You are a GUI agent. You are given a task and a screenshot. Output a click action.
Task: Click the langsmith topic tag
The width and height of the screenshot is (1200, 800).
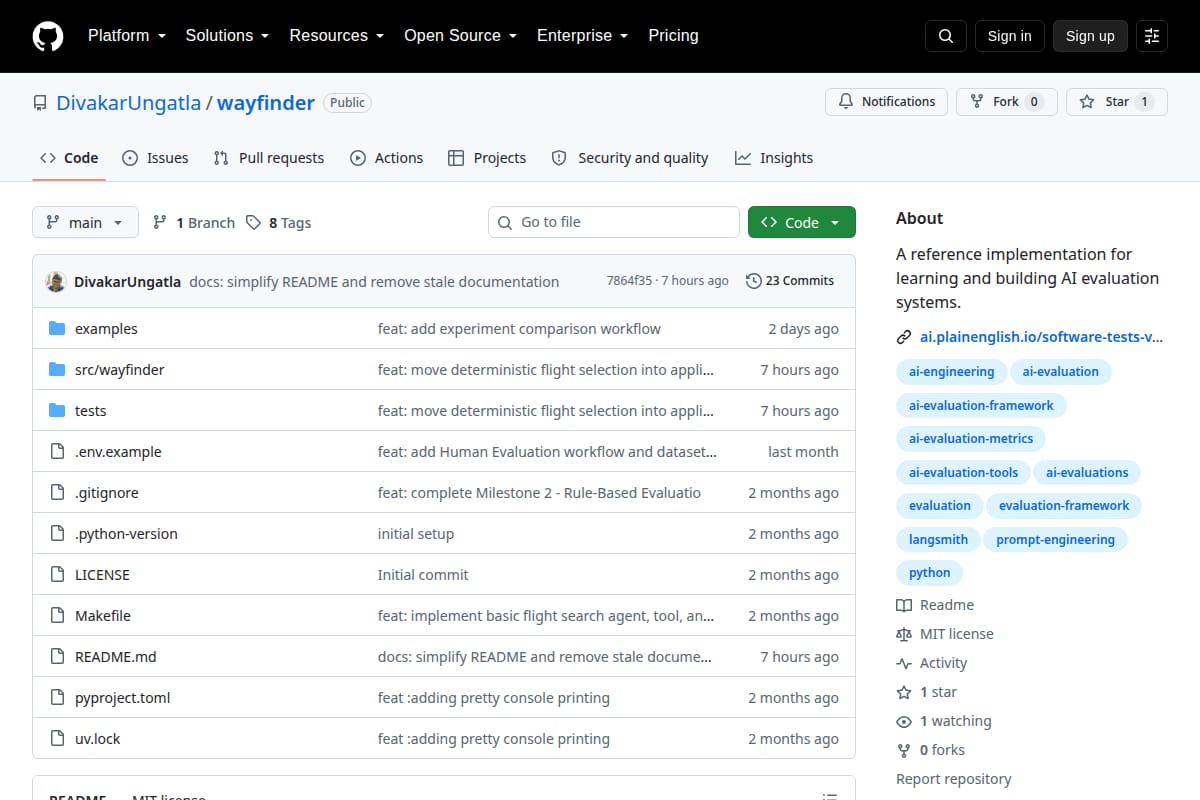tap(938, 540)
